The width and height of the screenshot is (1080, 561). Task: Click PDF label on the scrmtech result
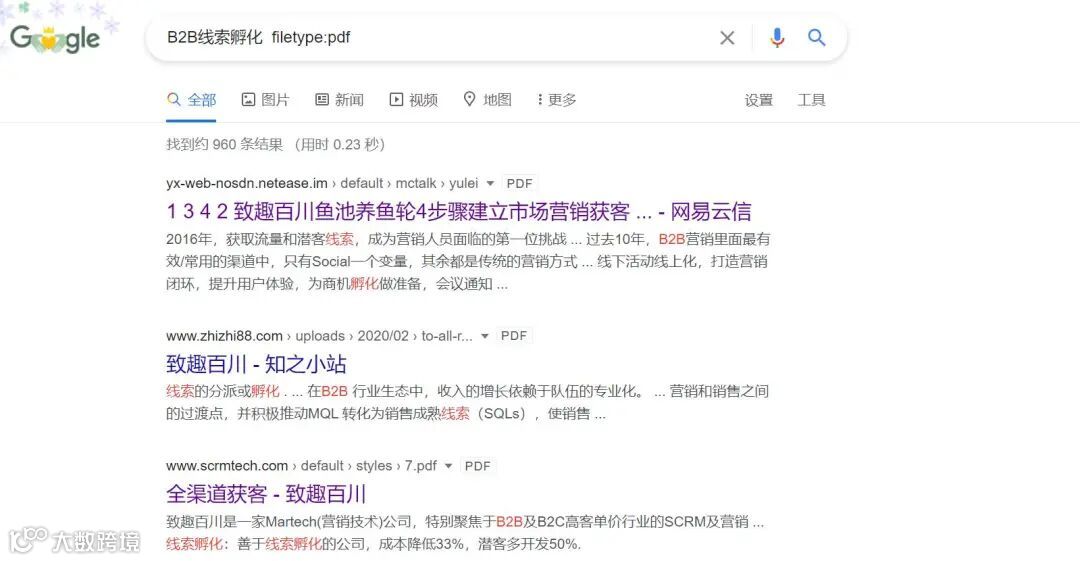pyautogui.click(x=477, y=466)
